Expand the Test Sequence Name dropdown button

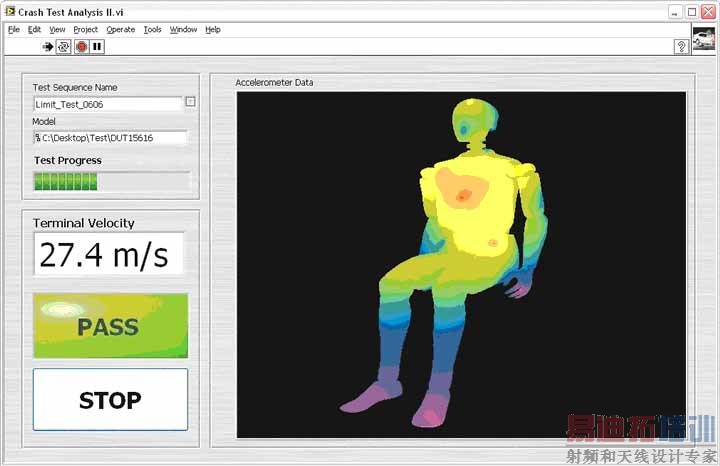(x=191, y=101)
